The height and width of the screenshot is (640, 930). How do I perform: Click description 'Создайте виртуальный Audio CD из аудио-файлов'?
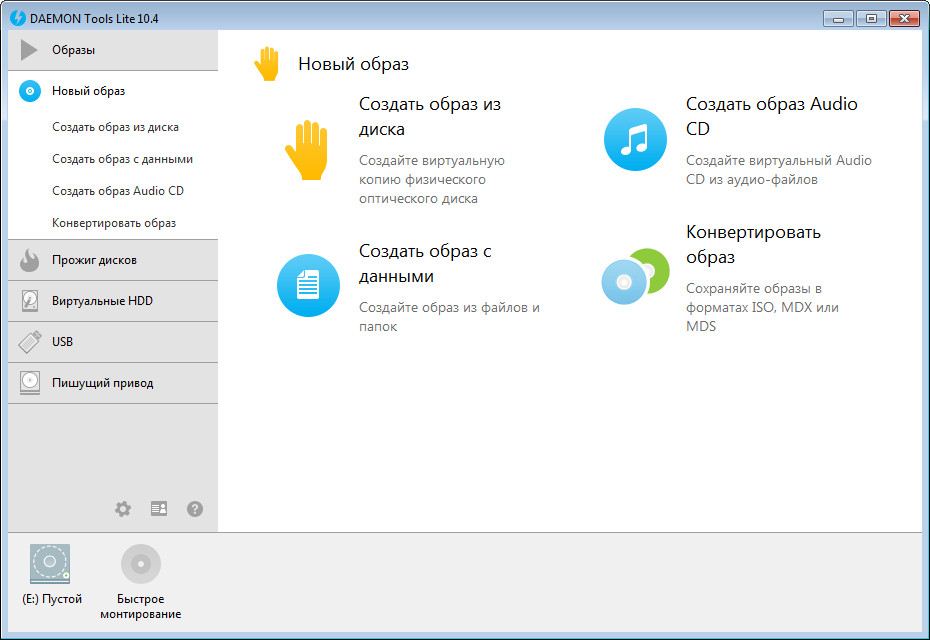(779, 170)
